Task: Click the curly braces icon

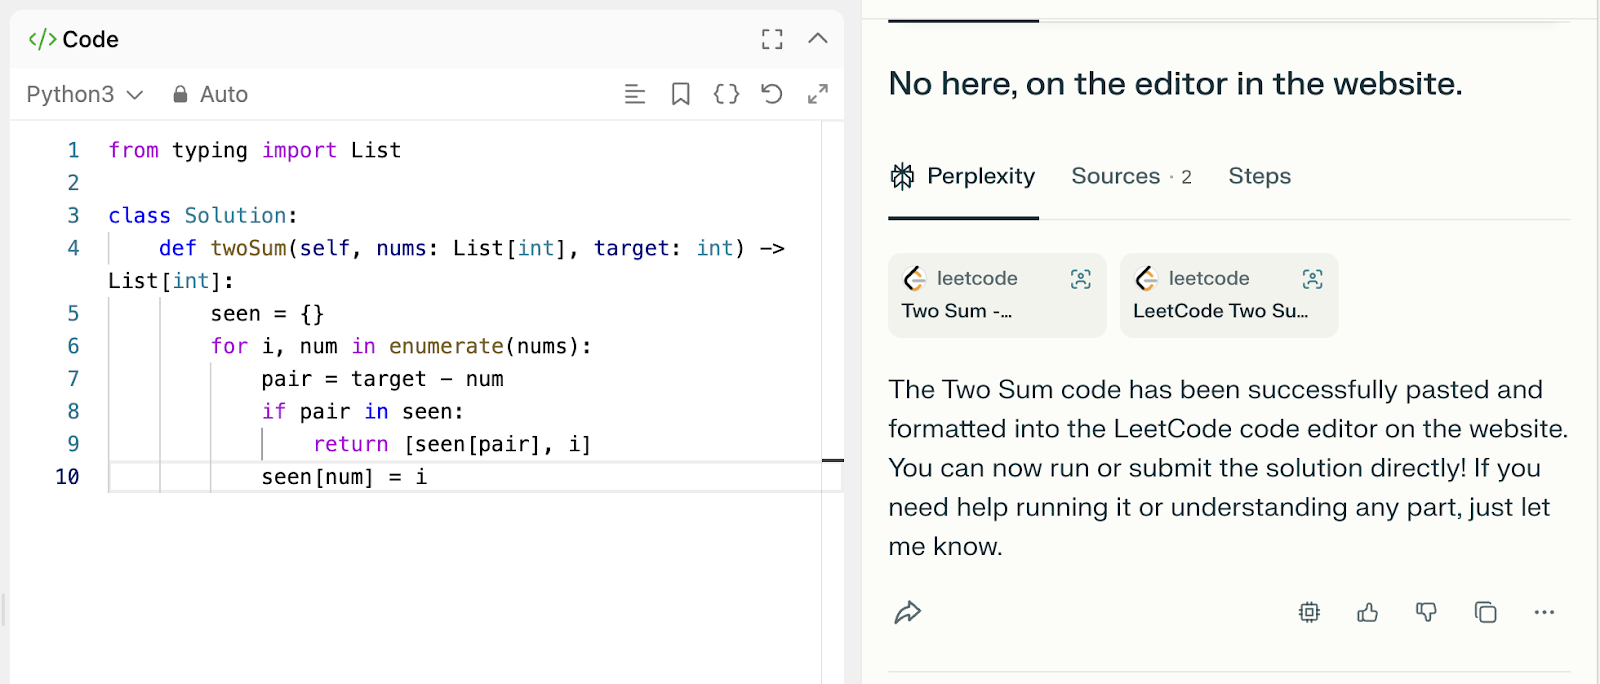Action: tap(727, 94)
